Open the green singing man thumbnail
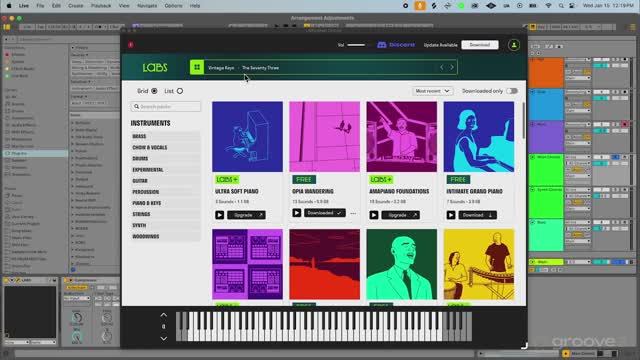The width and height of the screenshot is (640, 360). coord(402,264)
